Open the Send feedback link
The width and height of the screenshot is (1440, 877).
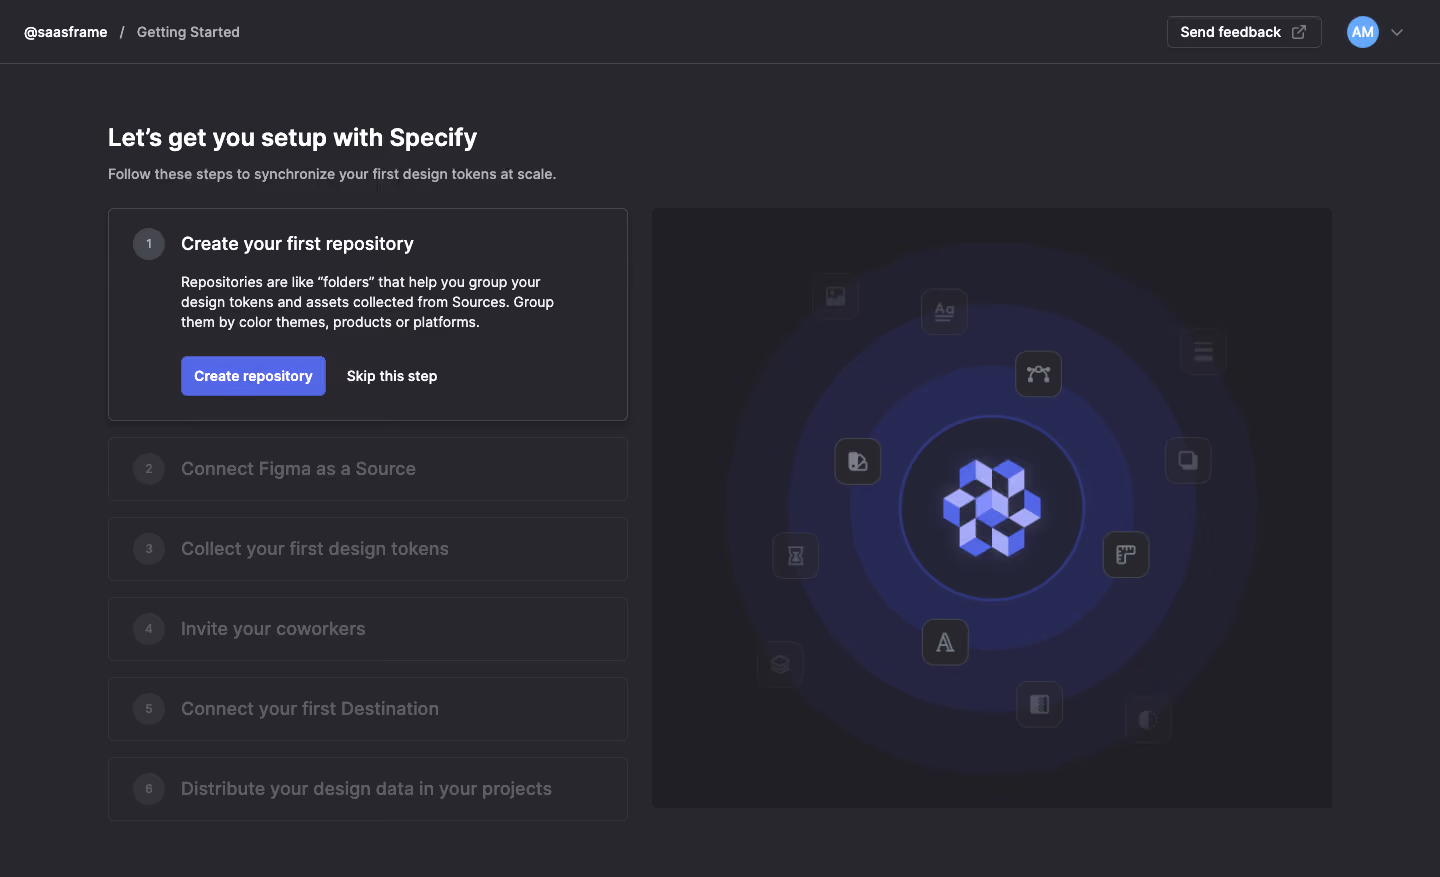coord(1244,32)
